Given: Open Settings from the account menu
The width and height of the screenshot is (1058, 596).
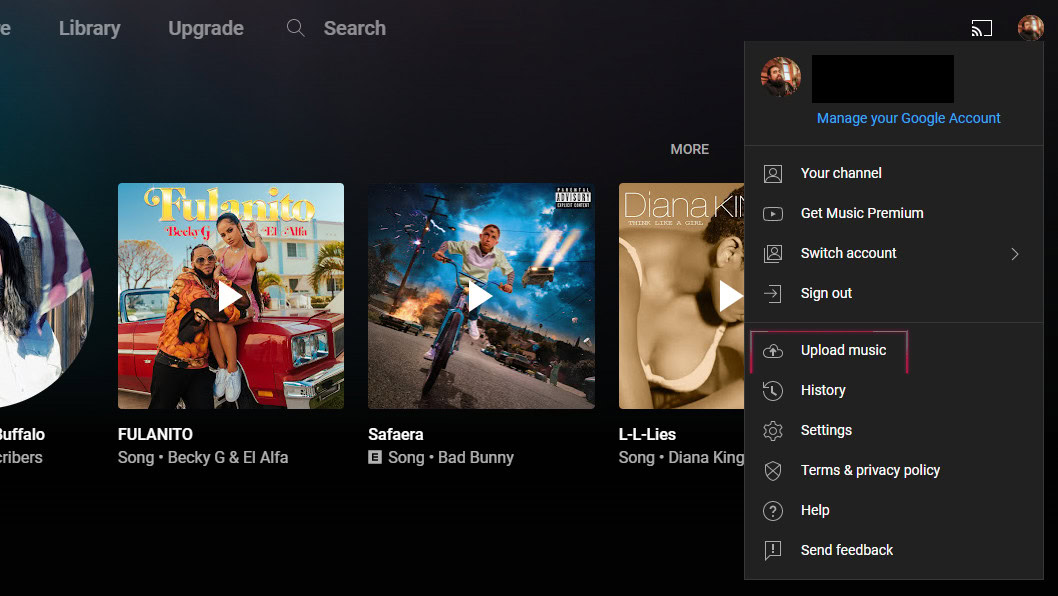Looking at the screenshot, I should click(894, 430).
